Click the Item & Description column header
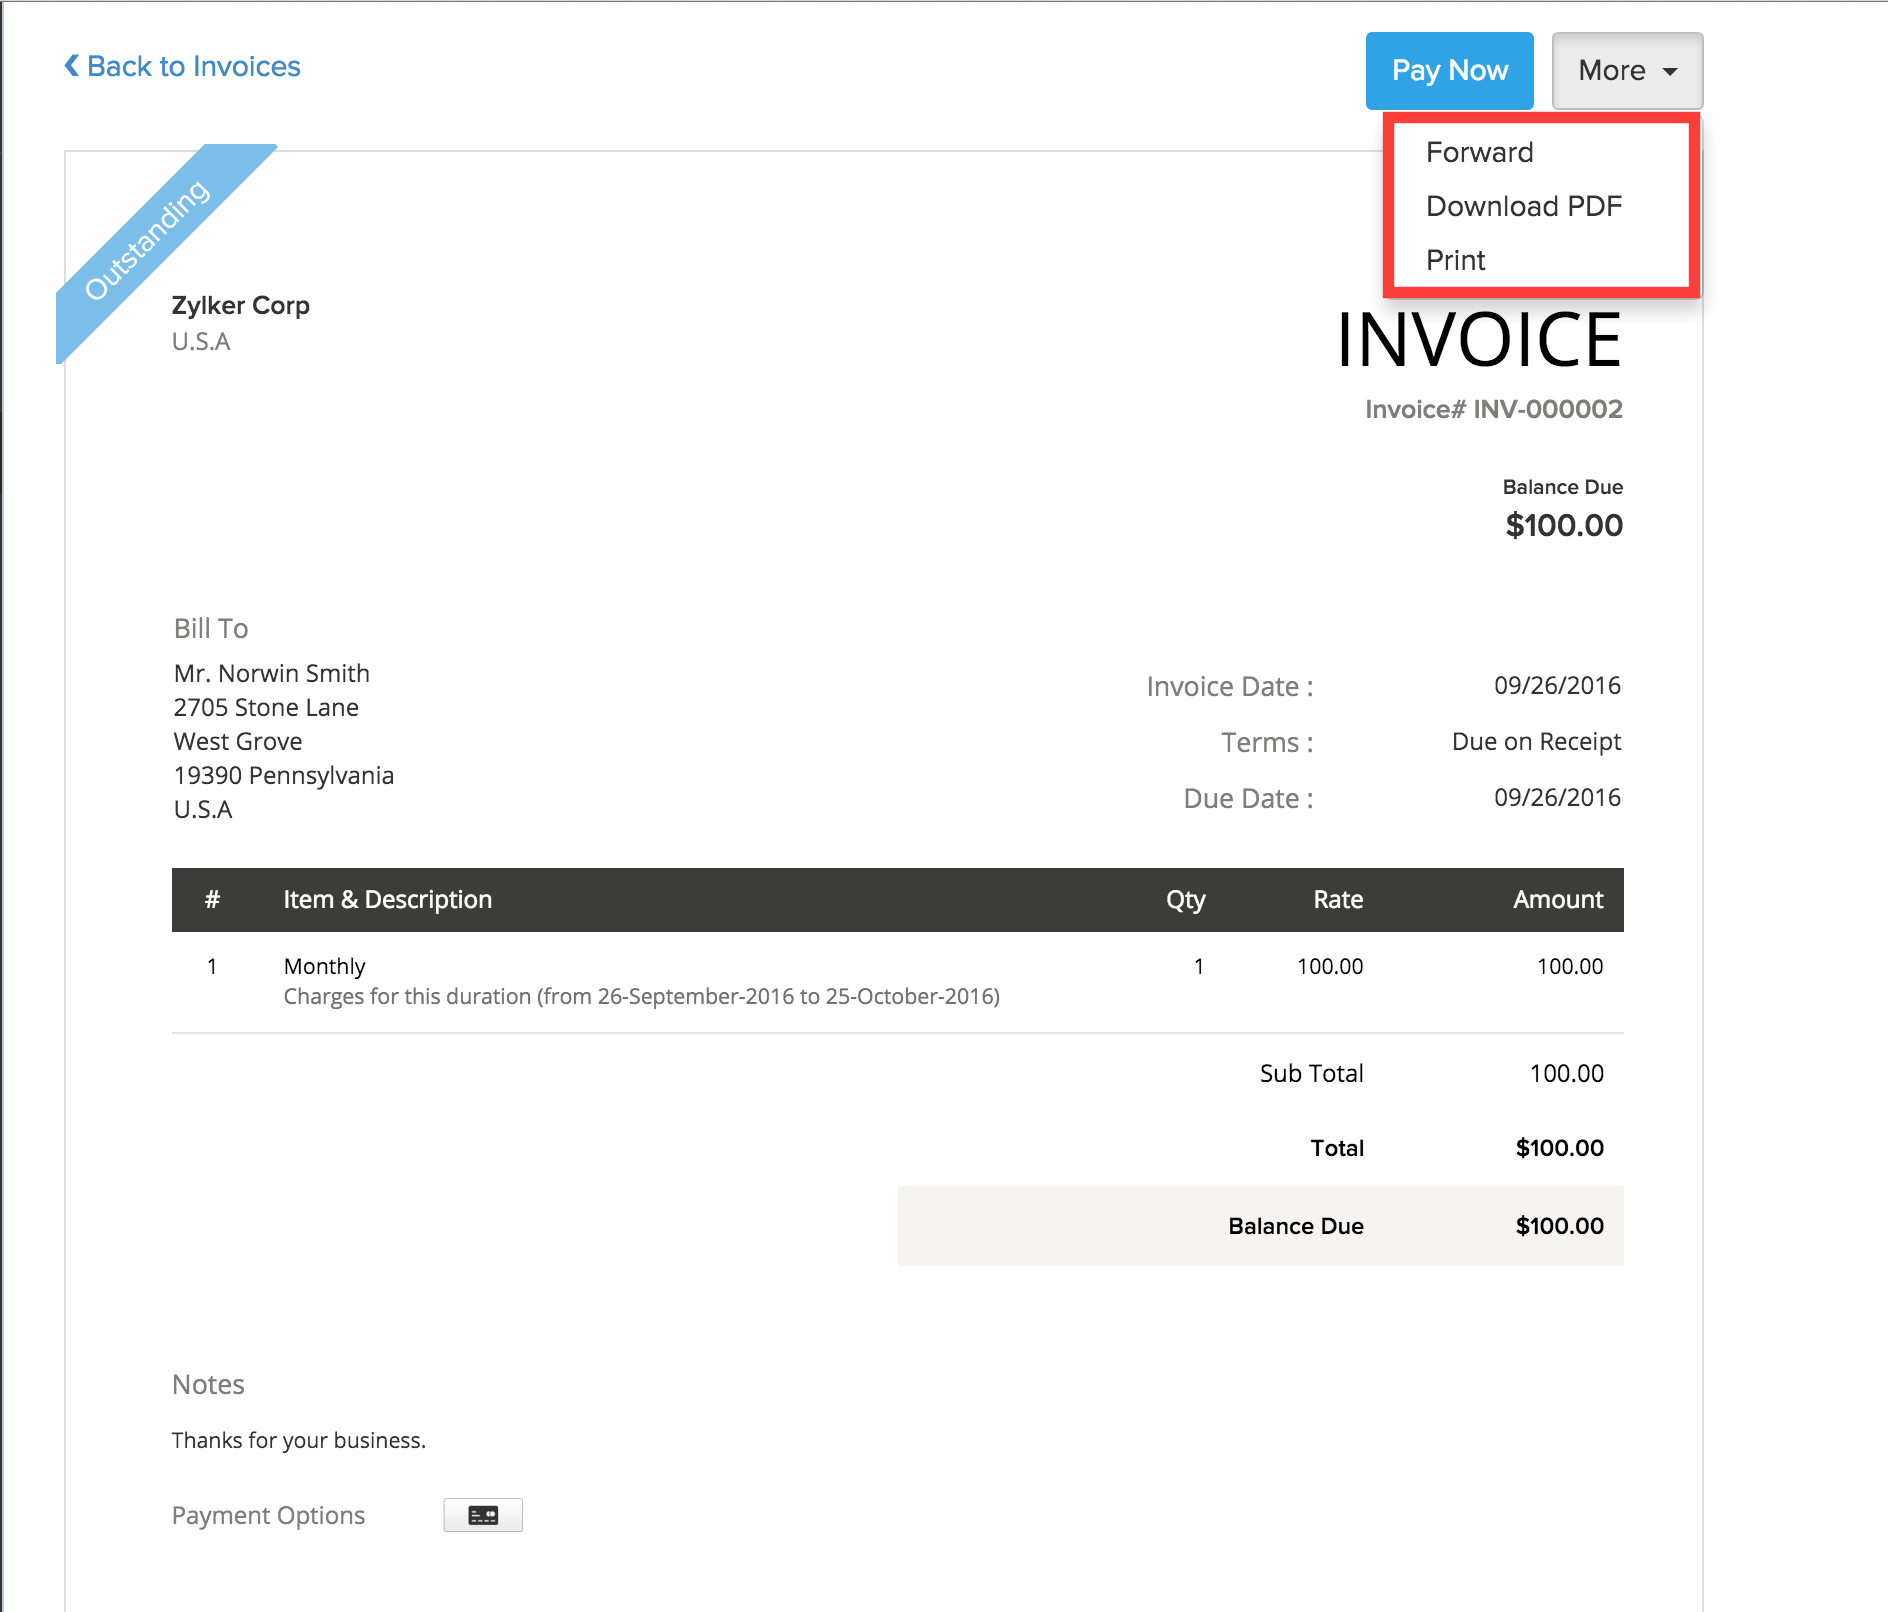The image size is (1888, 1612). (387, 899)
